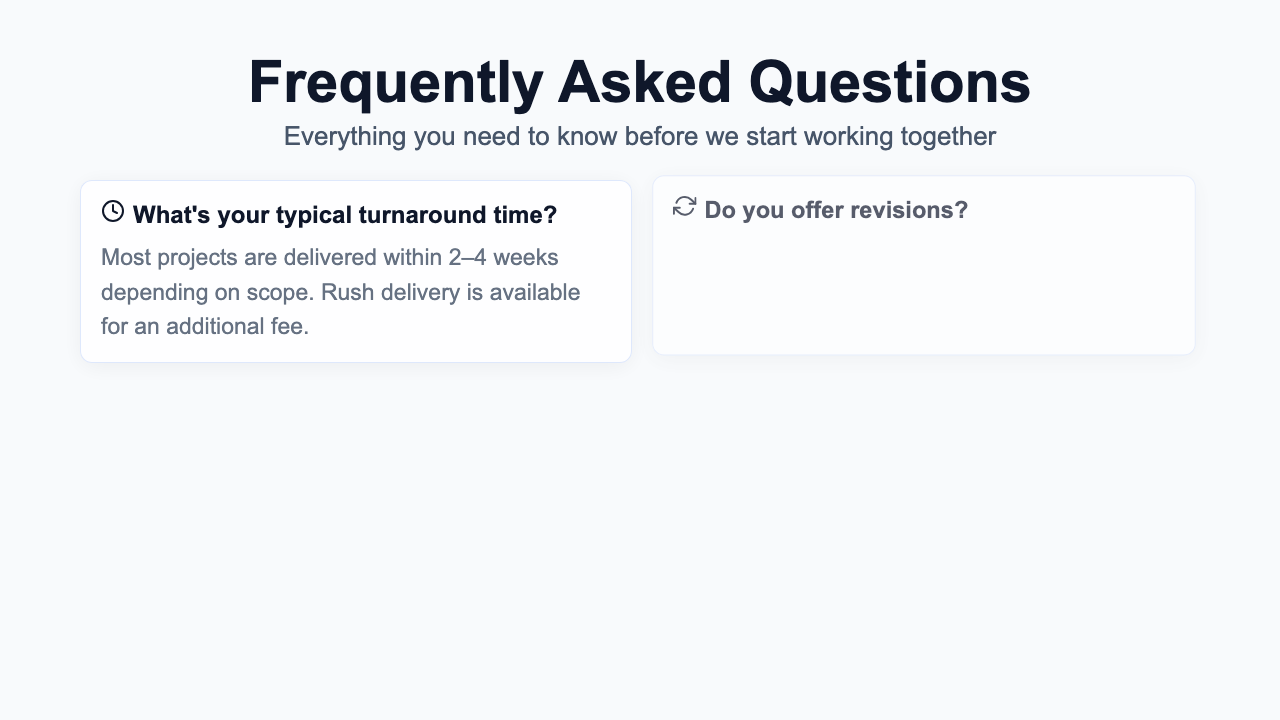This screenshot has height=720, width=1280.
Task: Click "for an additional fee." text line
Action: click(x=205, y=326)
